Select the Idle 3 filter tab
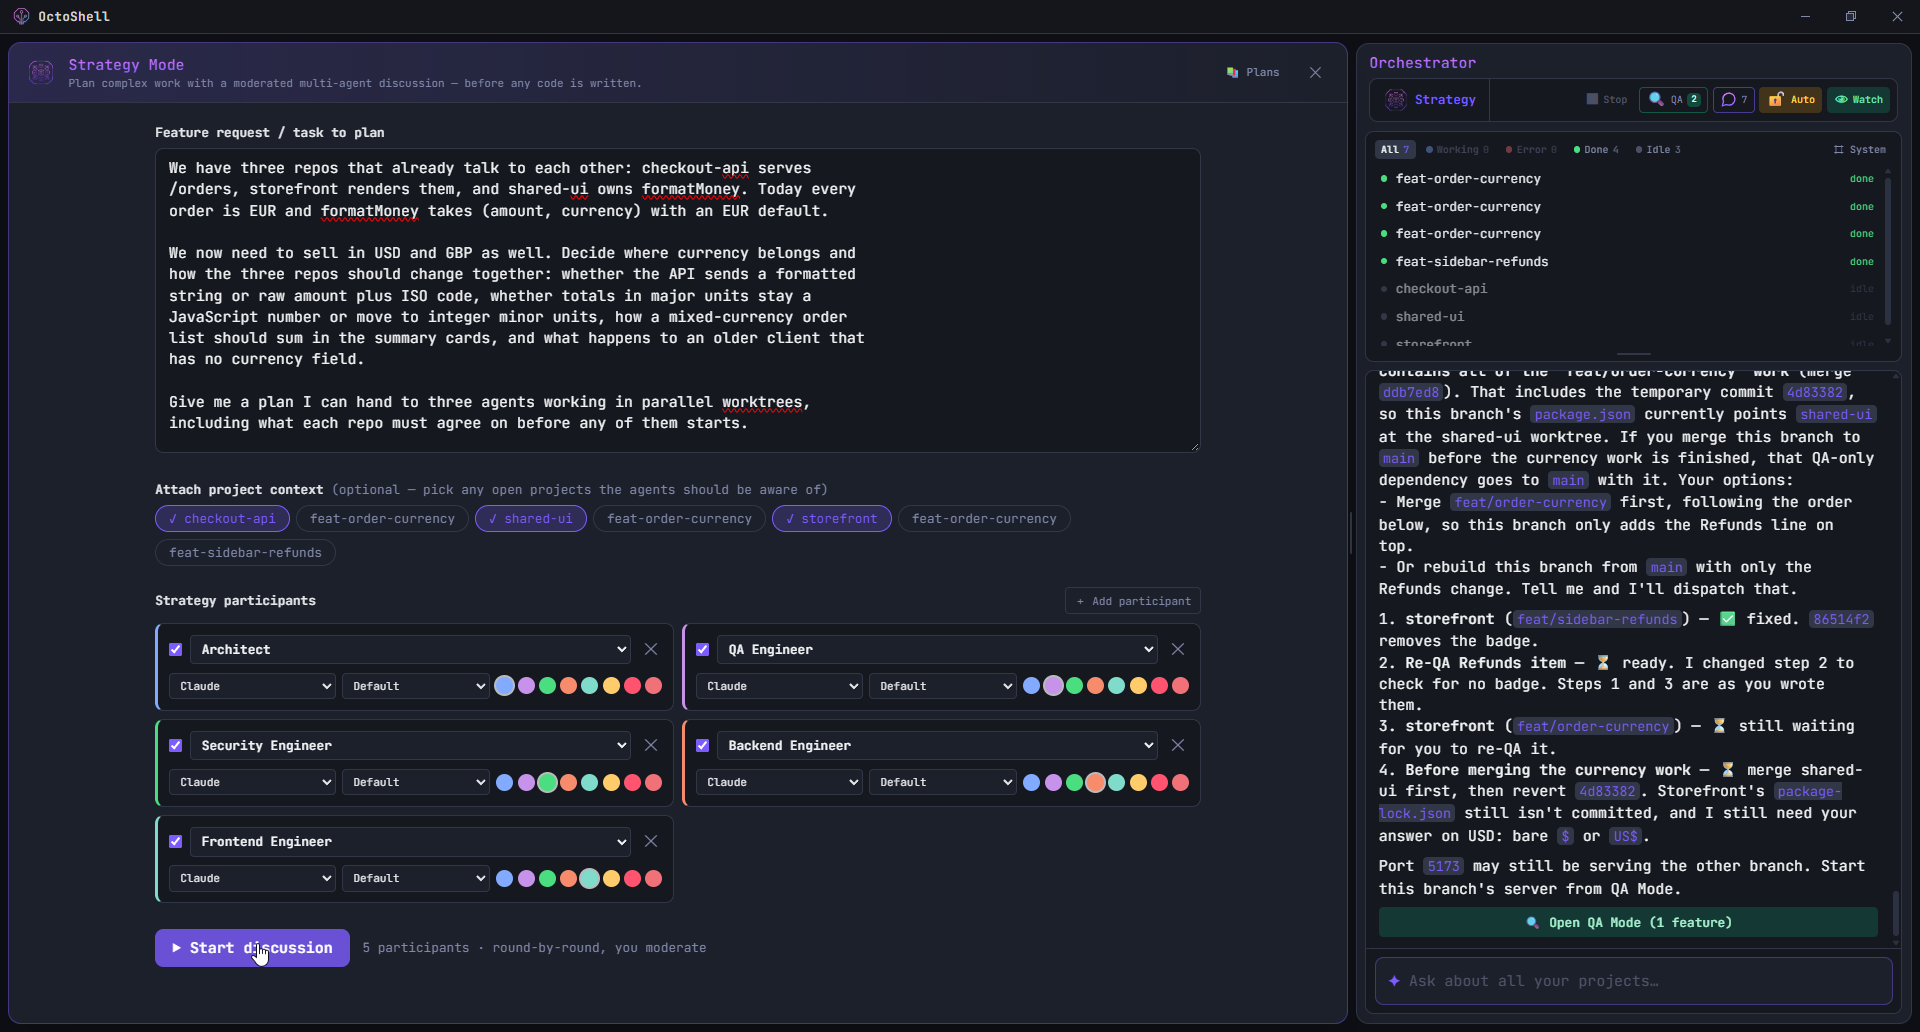The height and width of the screenshot is (1032, 1920). click(x=1658, y=149)
